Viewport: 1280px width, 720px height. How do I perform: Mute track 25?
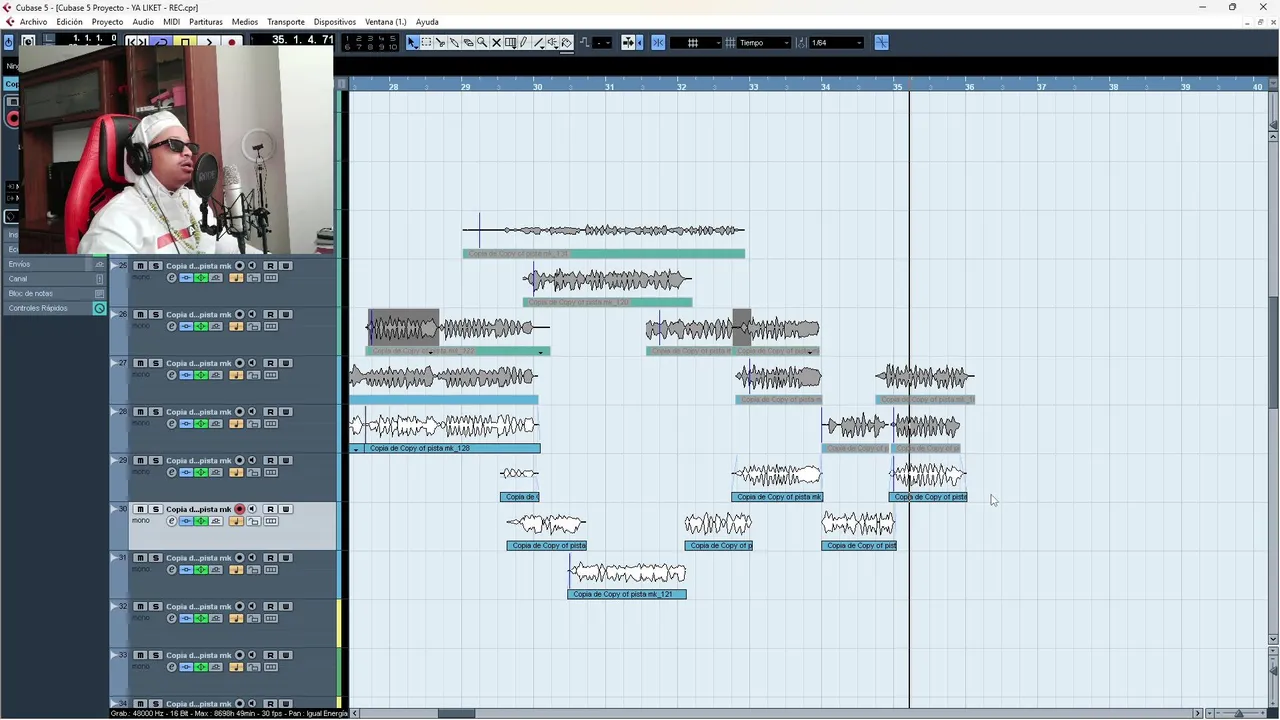click(x=140, y=266)
